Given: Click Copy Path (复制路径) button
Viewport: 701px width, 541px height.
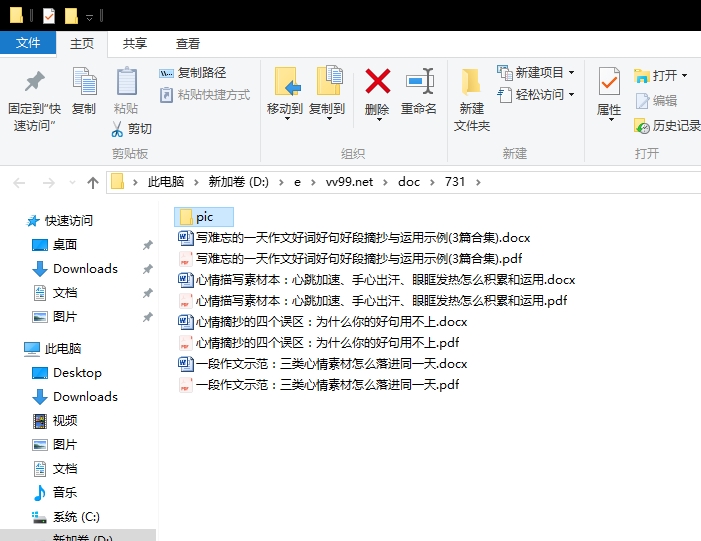Looking at the screenshot, I should pos(193,73).
